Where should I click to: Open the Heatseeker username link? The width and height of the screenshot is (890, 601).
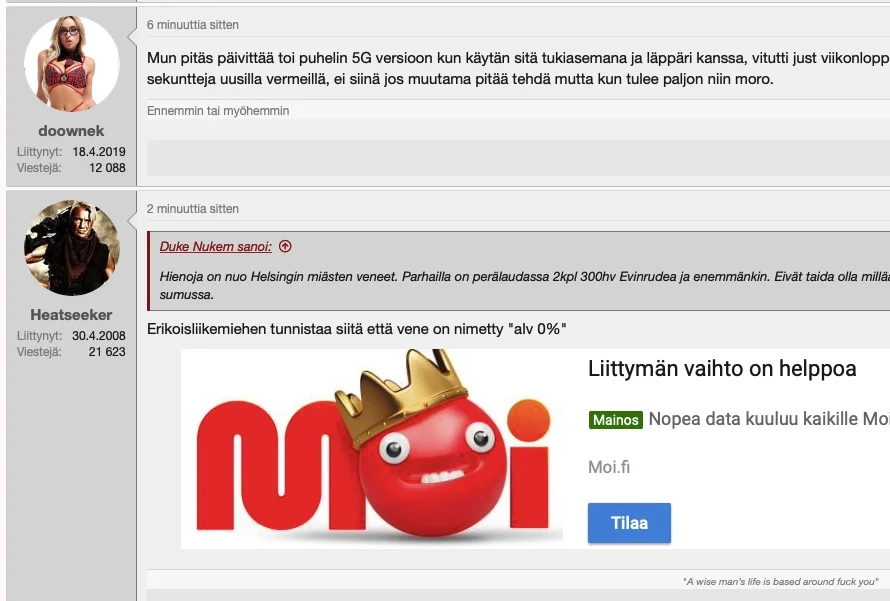71,314
